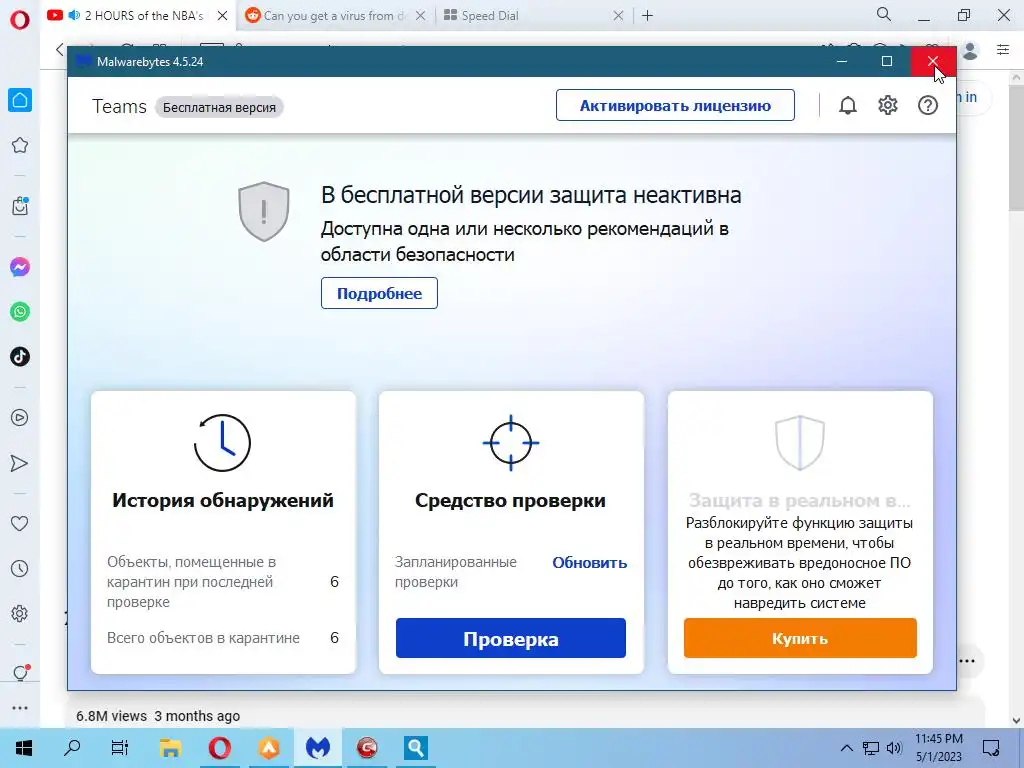This screenshot has width=1024, height=768.
Task: Open Windows notification center
Action: 991,748
